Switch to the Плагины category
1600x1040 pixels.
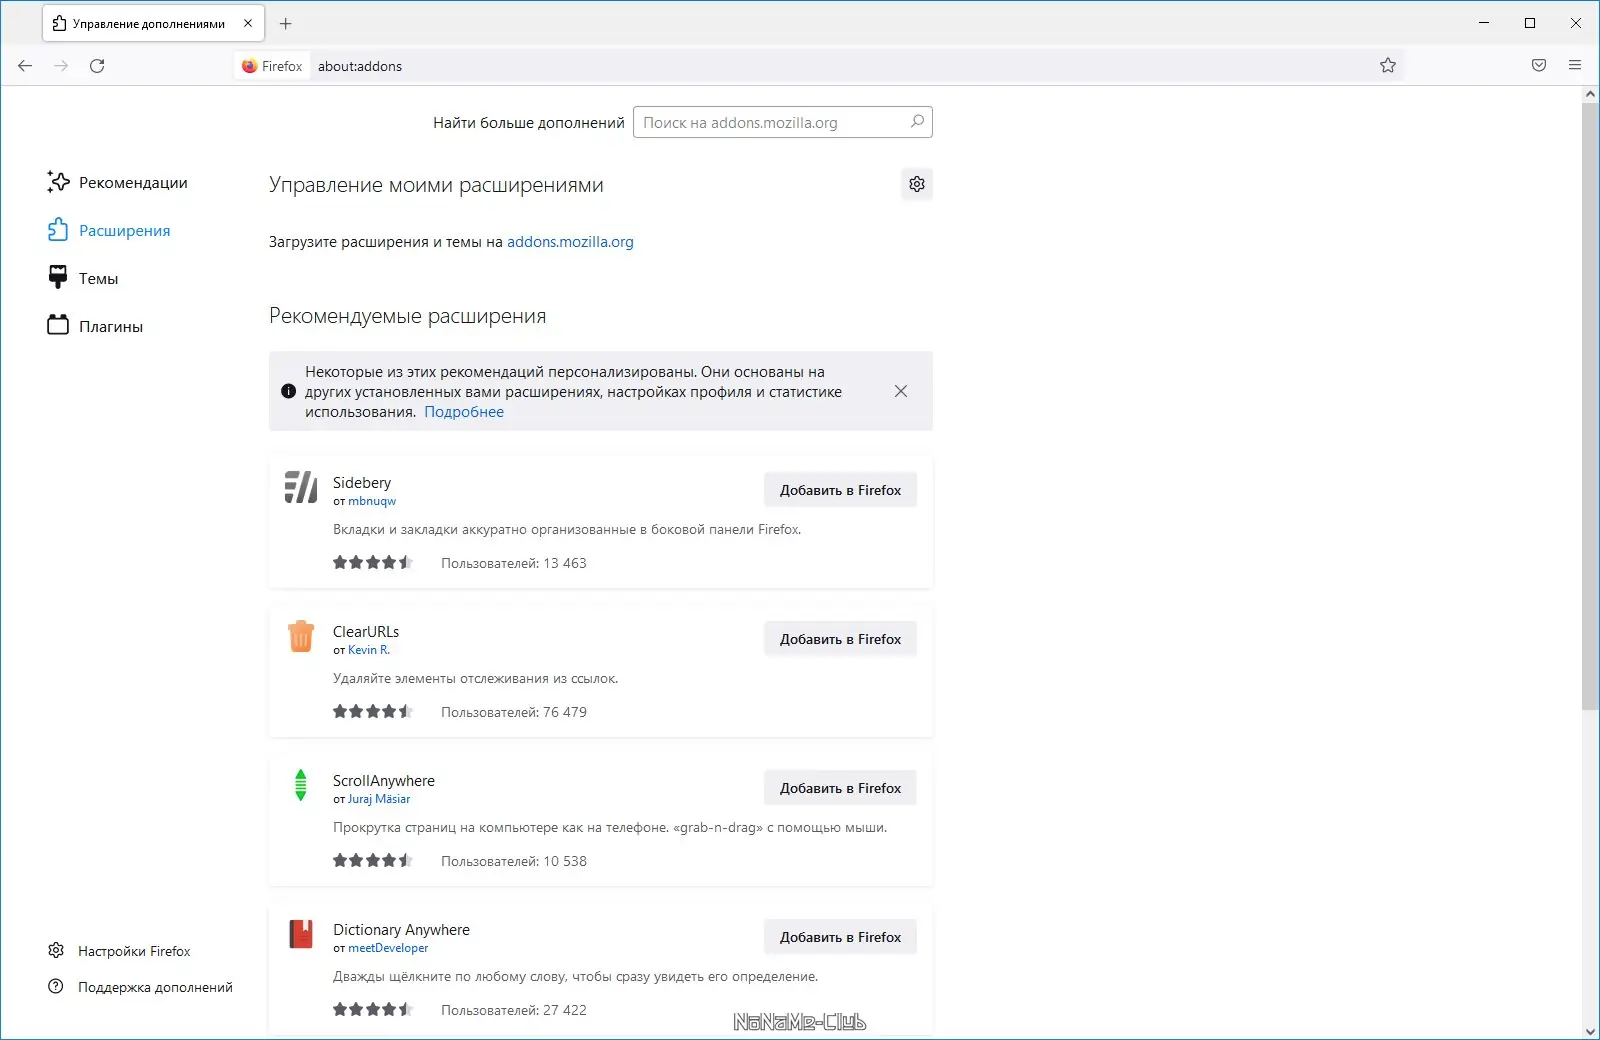point(96,326)
